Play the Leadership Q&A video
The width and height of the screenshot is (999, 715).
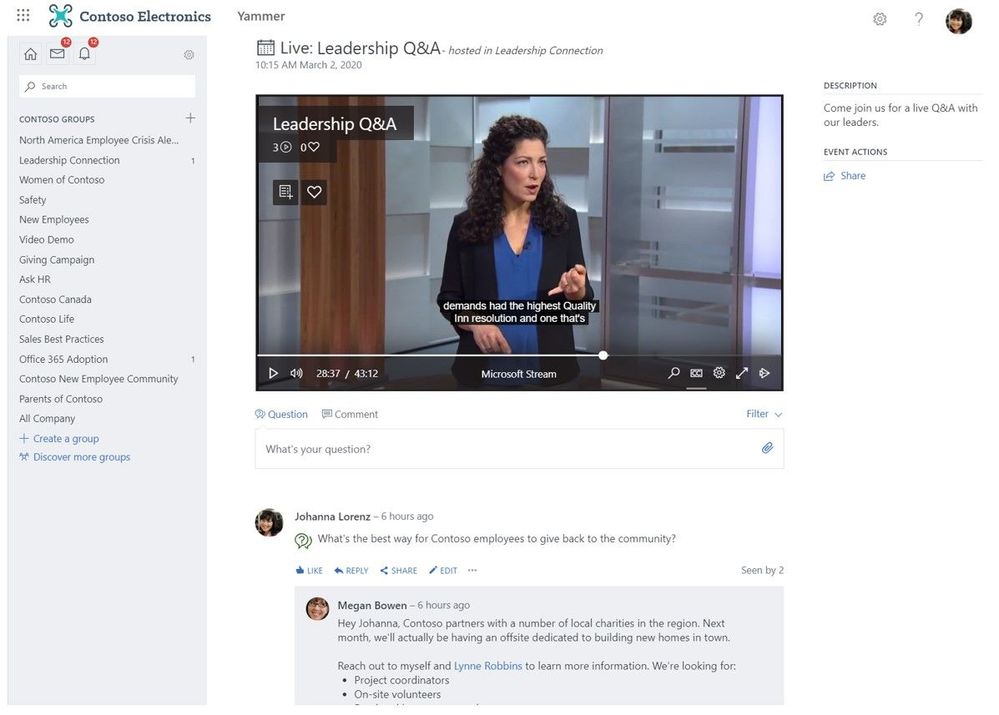click(273, 373)
